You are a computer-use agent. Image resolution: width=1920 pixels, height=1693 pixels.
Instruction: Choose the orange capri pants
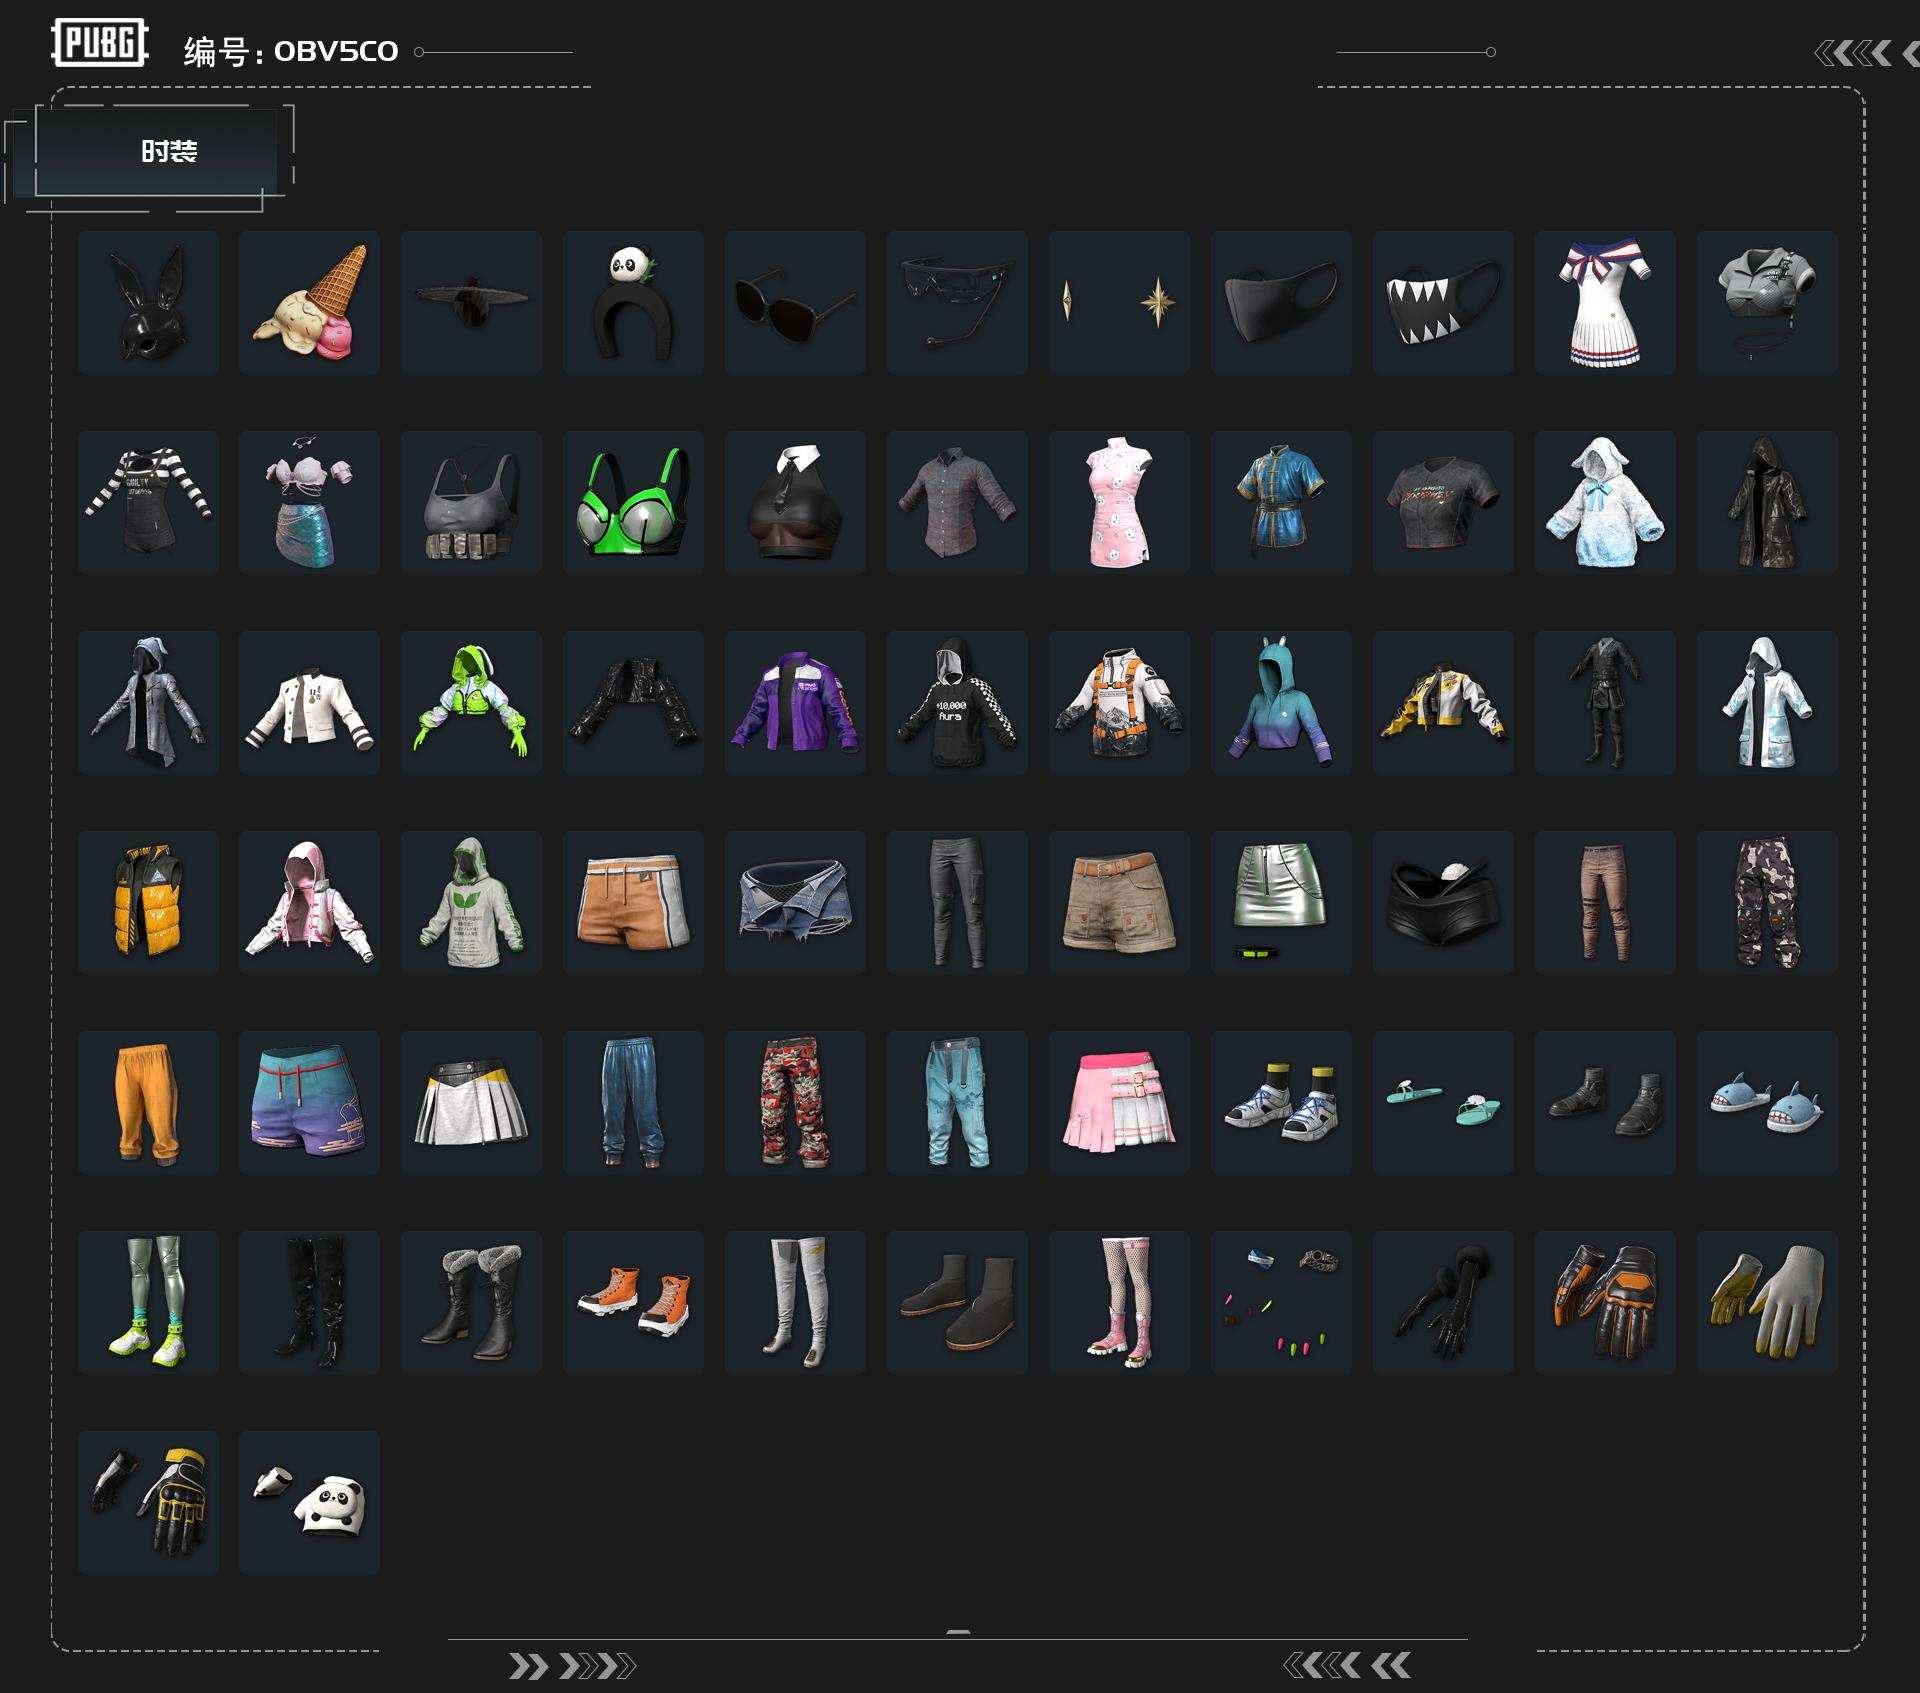coord(148,1102)
